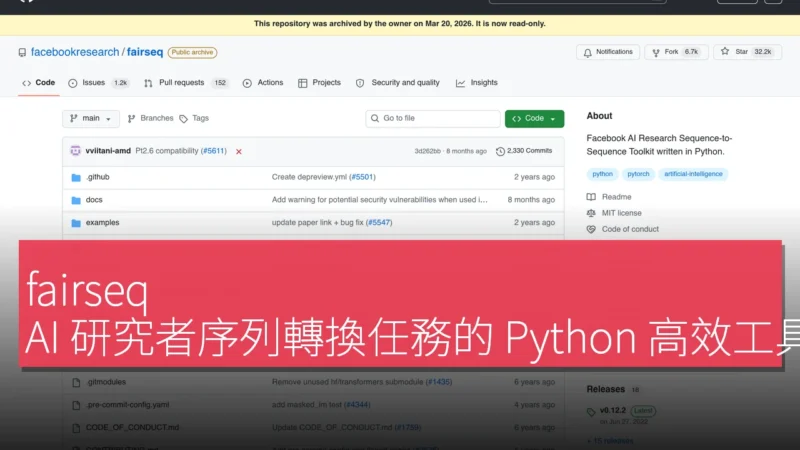
Task: Switch to the Code tab
Action: 38,83
